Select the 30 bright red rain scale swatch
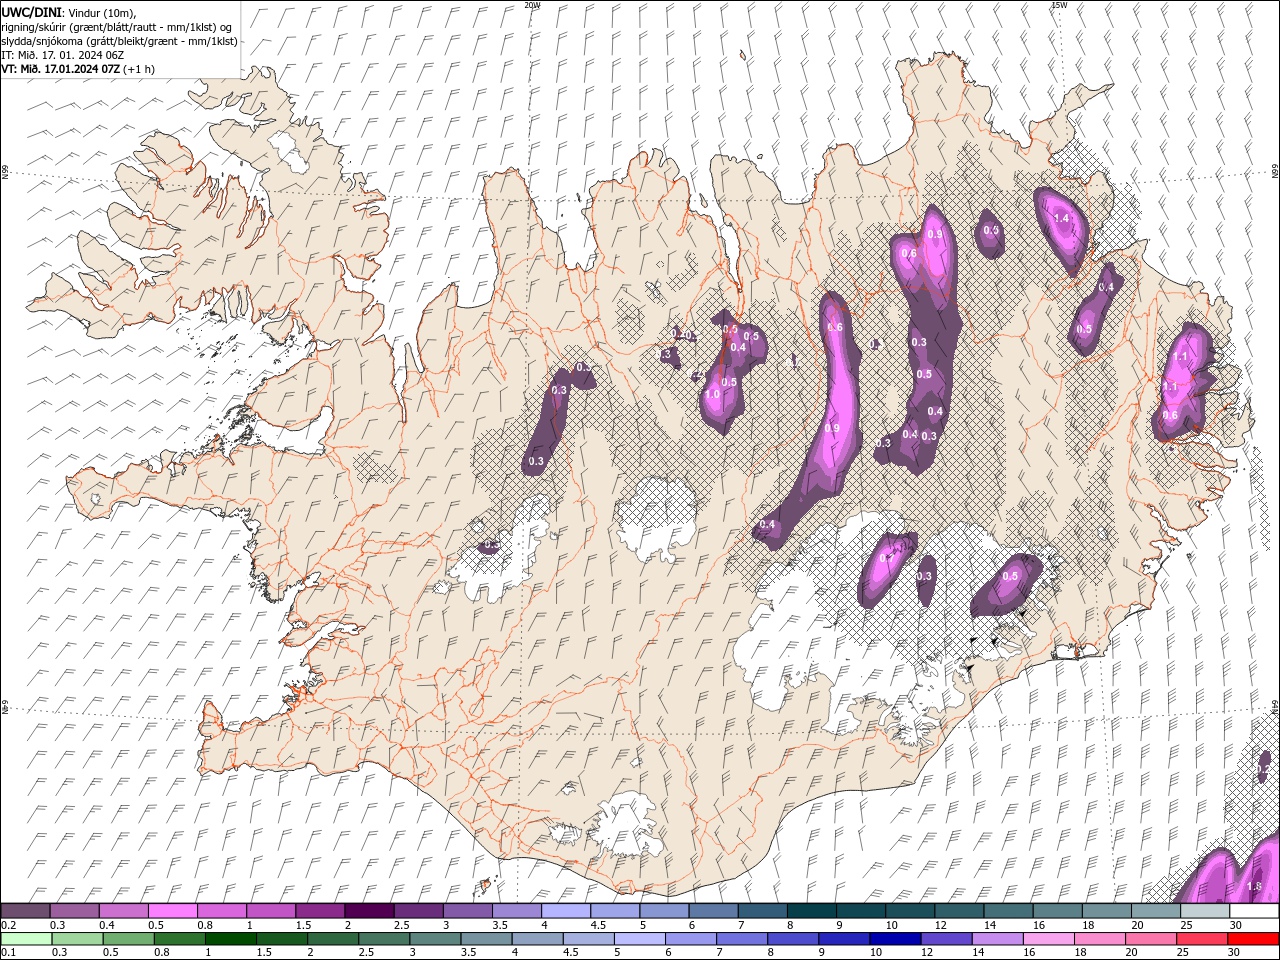Screen dimensions: 1280x960 (x=1253, y=939)
